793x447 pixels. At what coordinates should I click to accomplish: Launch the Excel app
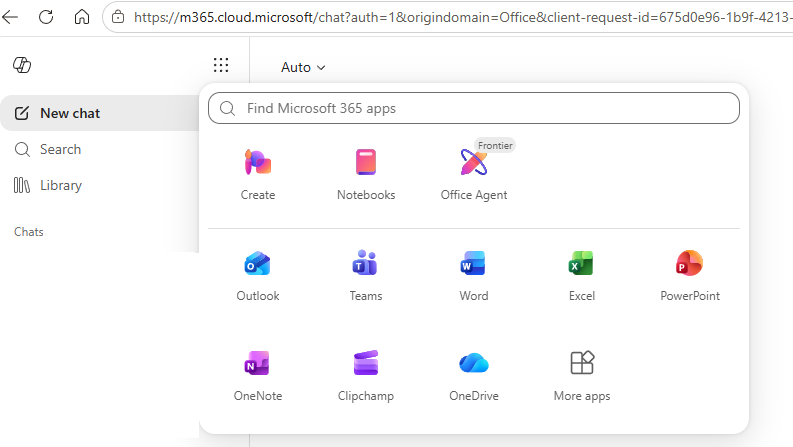[x=582, y=276]
